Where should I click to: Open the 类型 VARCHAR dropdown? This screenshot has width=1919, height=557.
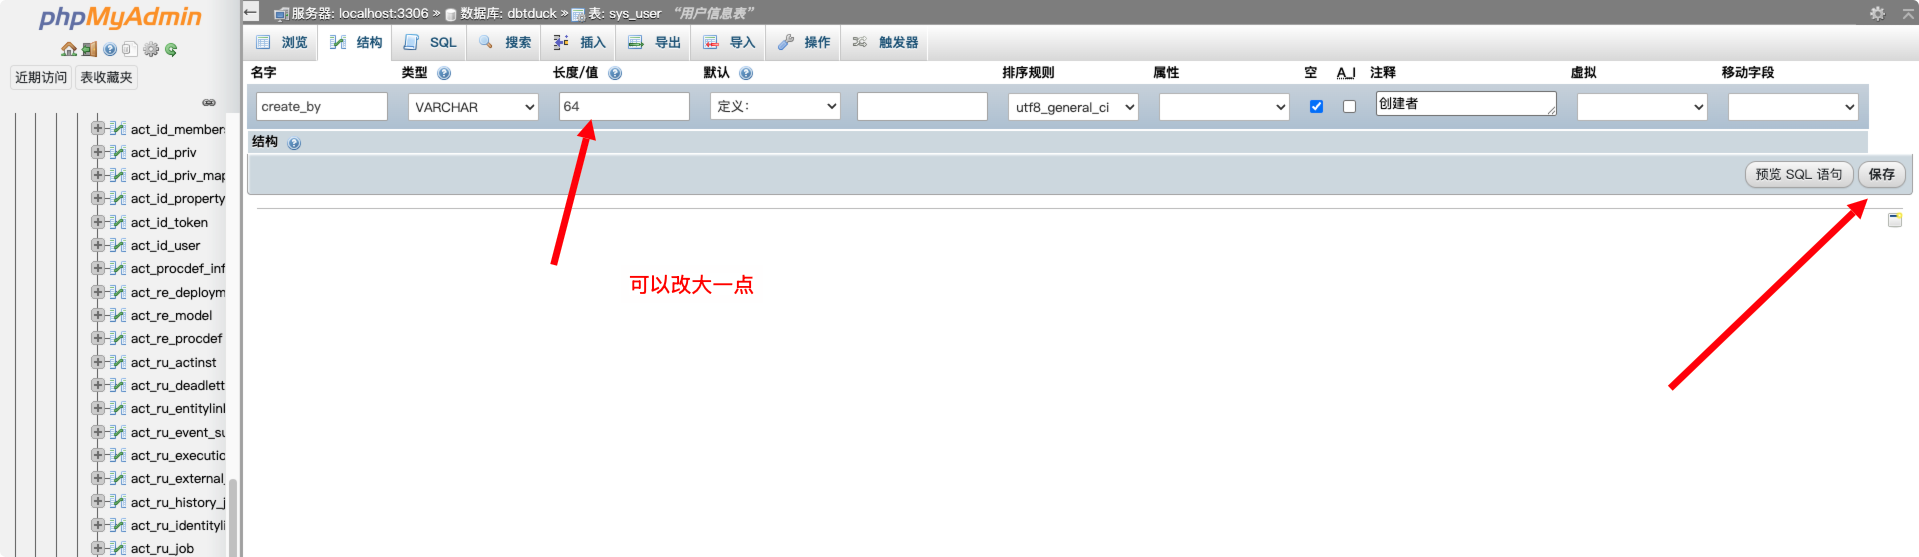tap(473, 107)
